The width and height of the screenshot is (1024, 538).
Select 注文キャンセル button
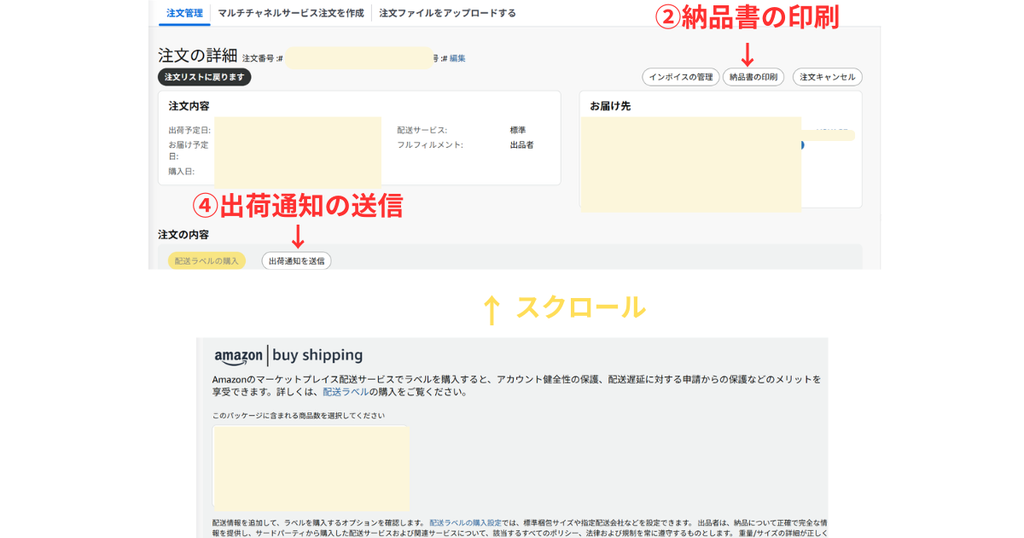[827, 77]
